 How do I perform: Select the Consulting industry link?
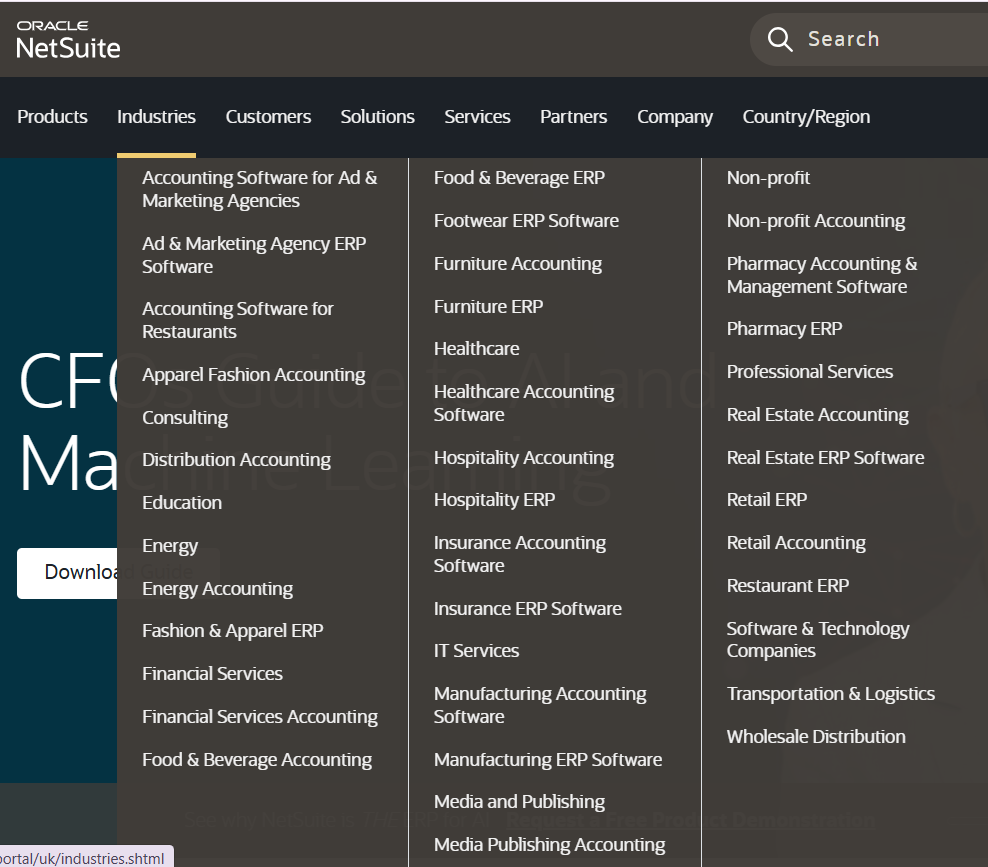(185, 418)
